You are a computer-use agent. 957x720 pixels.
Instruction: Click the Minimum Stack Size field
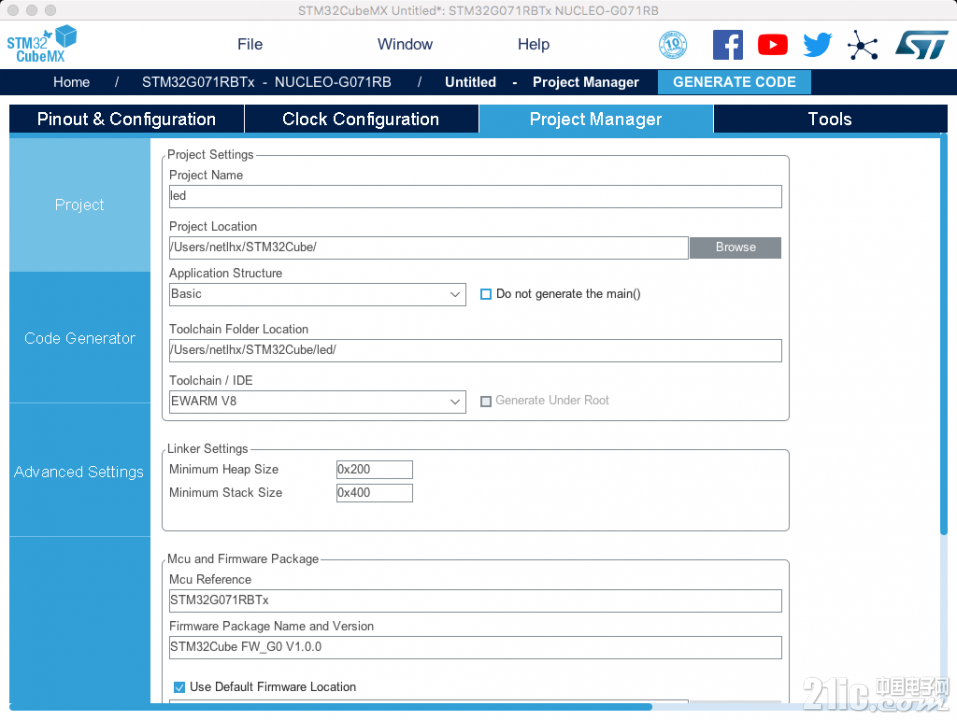(x=374, y=493)
